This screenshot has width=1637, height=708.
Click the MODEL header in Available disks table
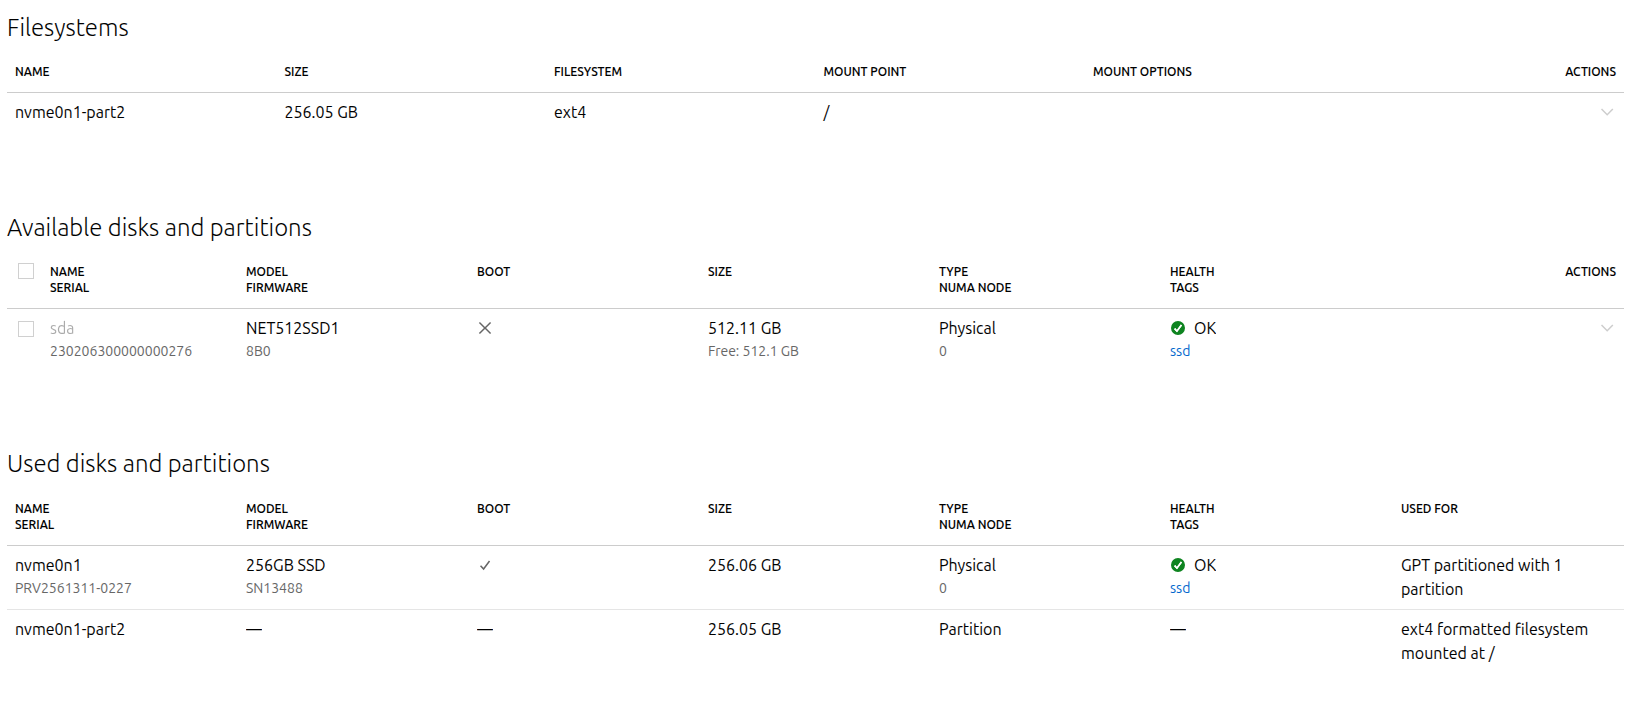pyautogui.click(x=267, y=272)
